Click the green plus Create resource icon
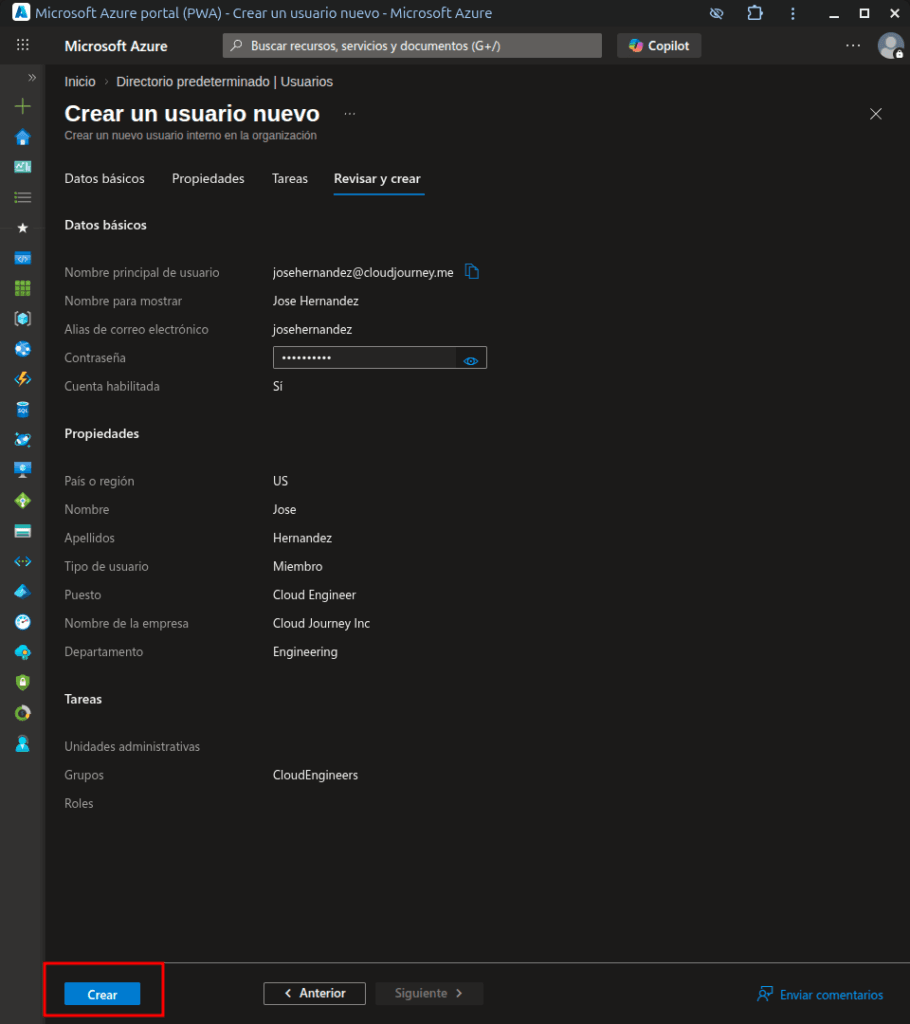910x1024 pixels. pyautogui.click(x=22, y=107)
